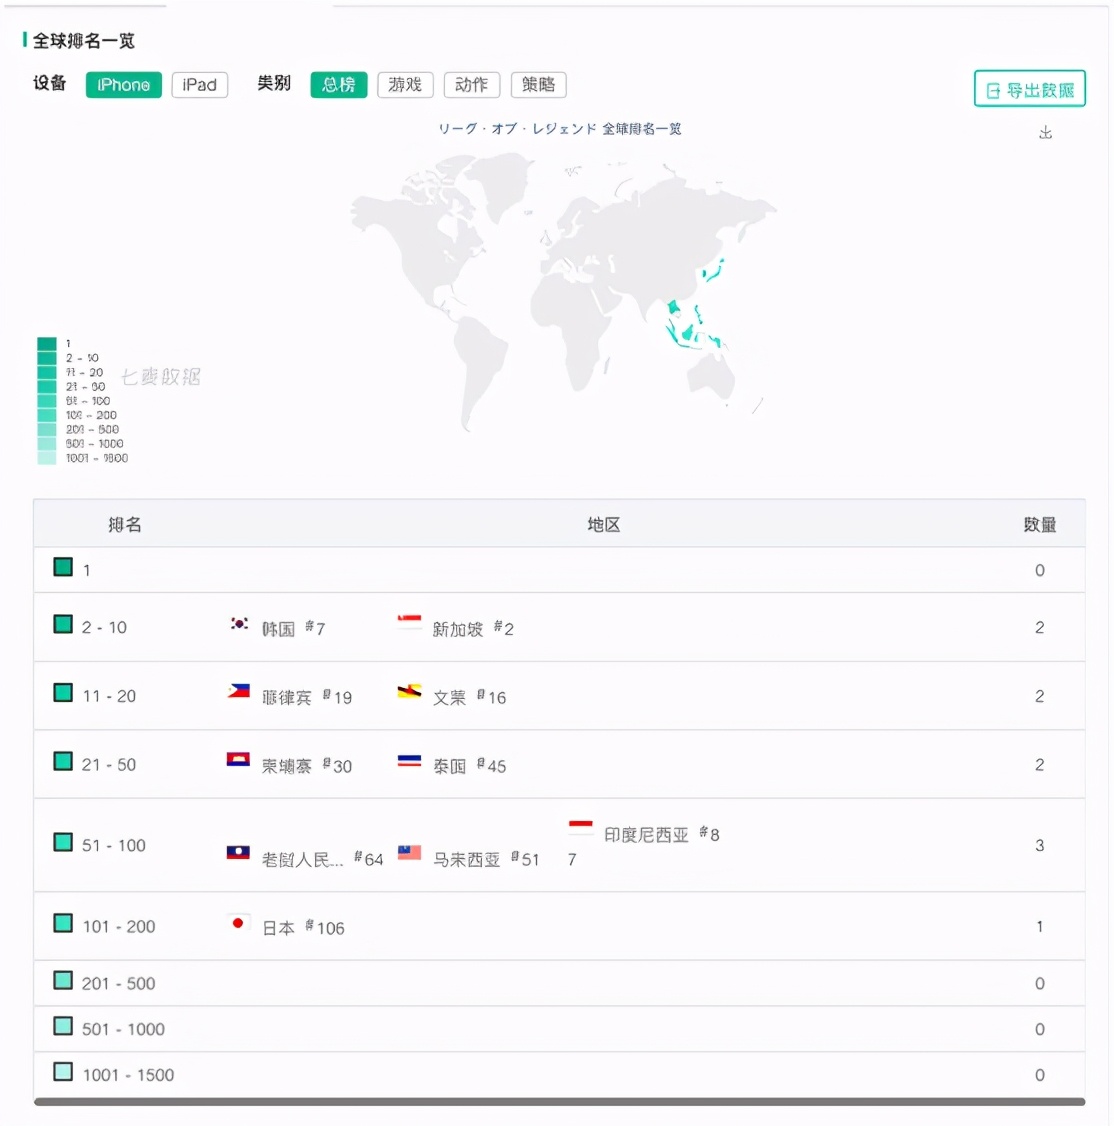Screen dimensions: 1114x1126
Task: Click the 泰国 region text
Action: click(450, 766)
